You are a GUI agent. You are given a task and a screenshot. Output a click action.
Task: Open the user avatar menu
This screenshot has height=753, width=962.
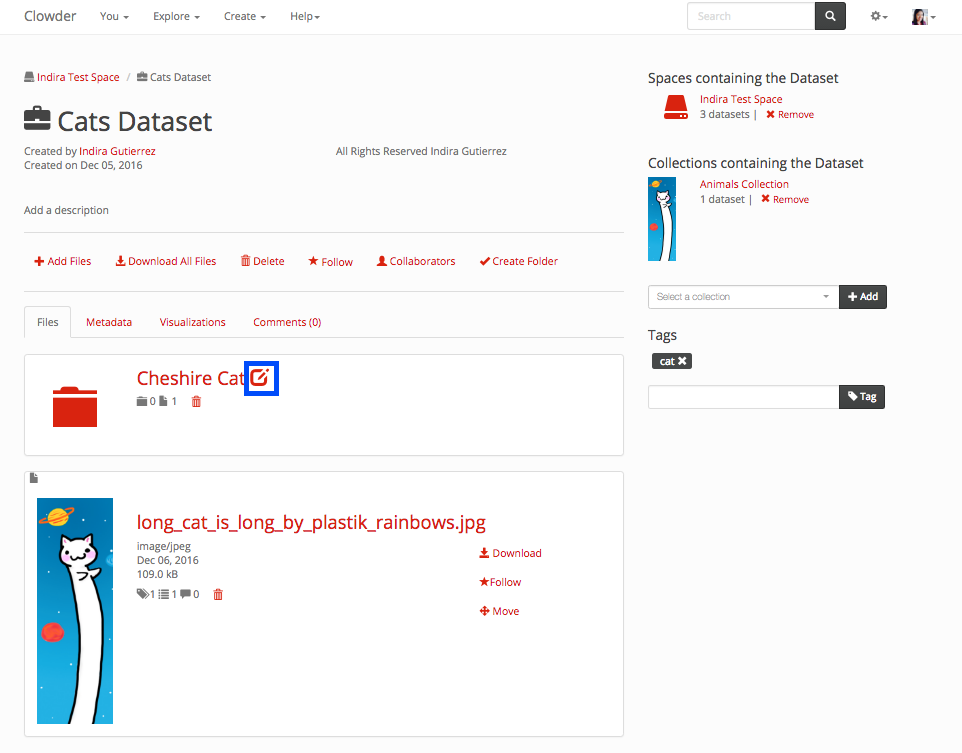click(923, 17)
